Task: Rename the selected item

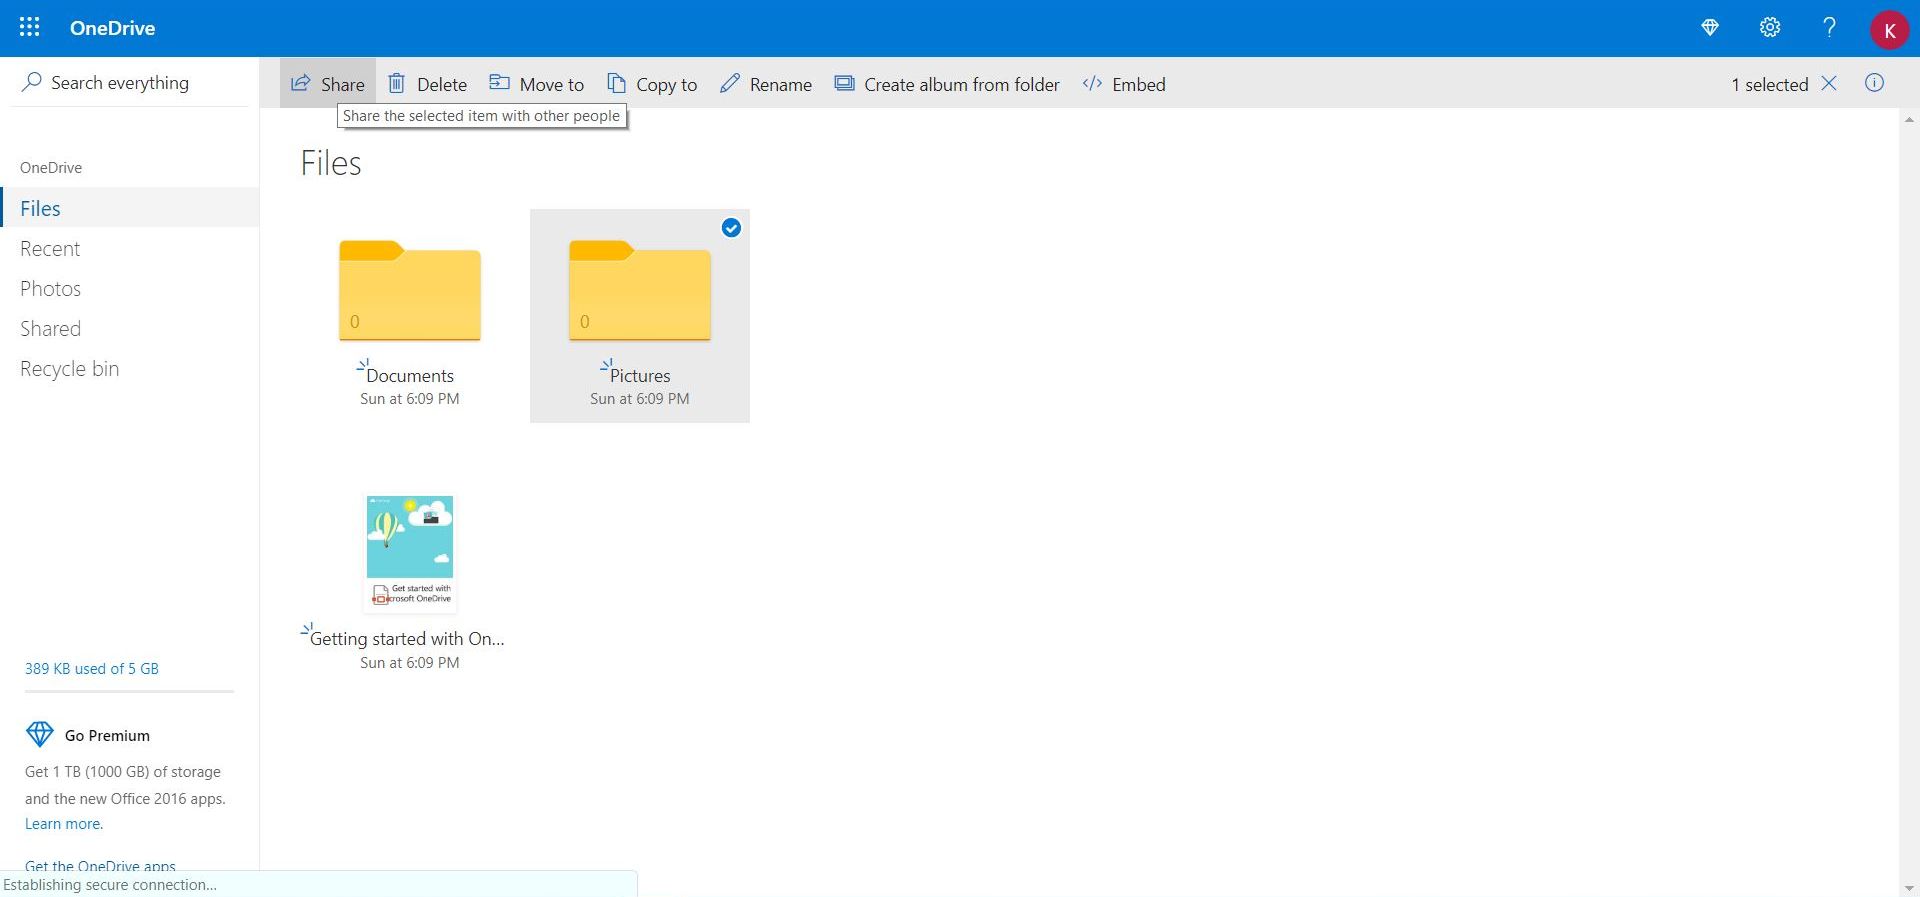Action: [766, 84]
